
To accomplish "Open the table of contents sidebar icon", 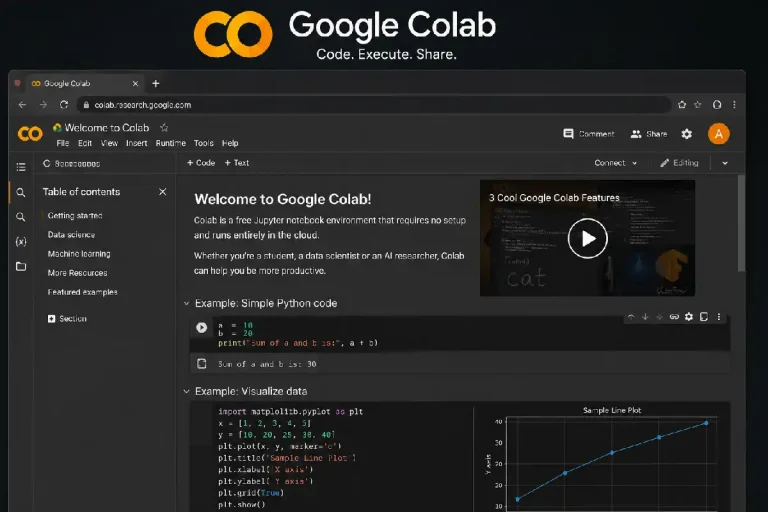I will [x=21, y=167].
